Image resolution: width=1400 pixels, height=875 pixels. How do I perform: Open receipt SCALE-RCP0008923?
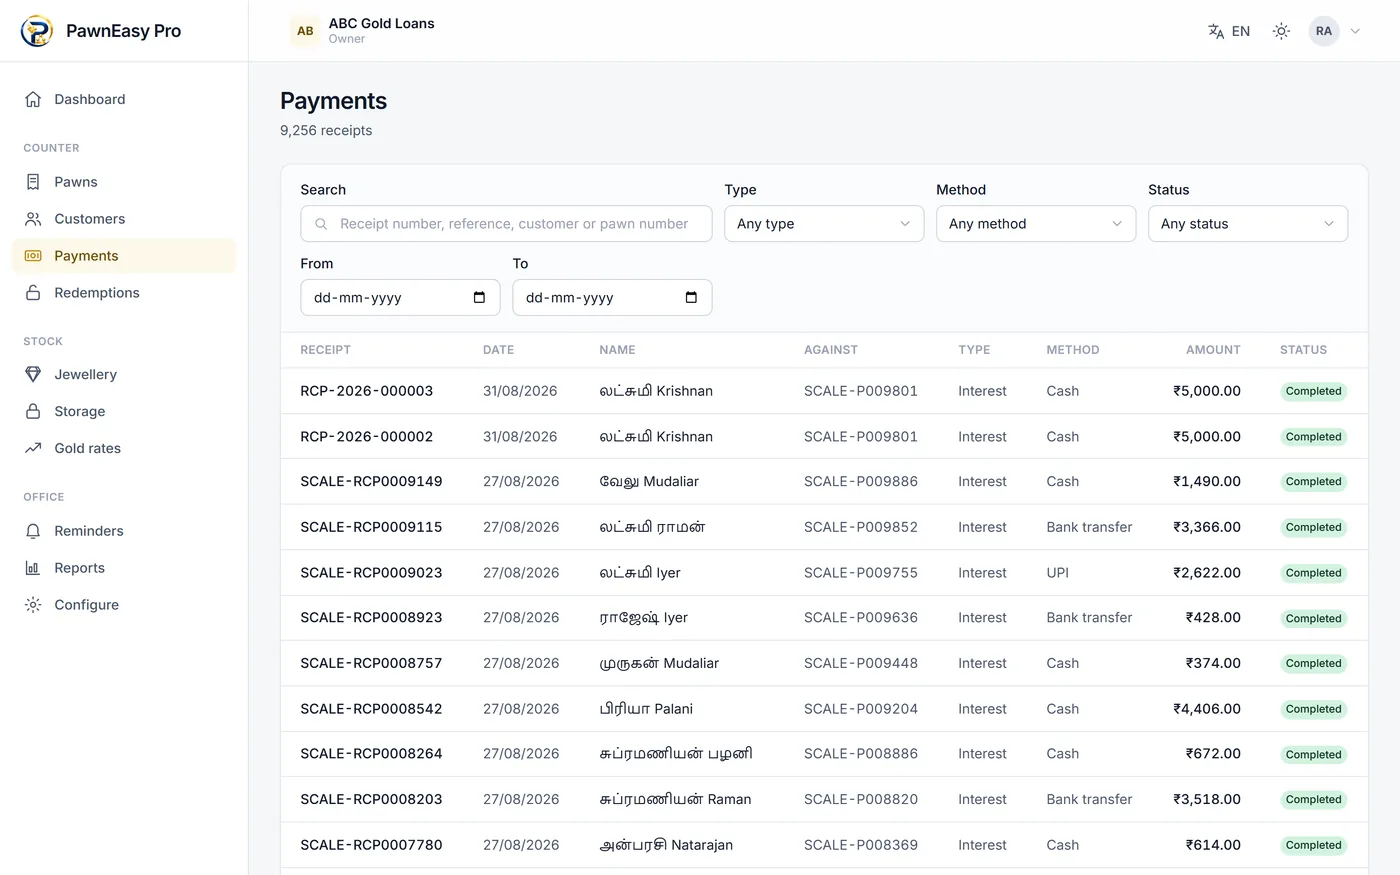click(371, 618)
